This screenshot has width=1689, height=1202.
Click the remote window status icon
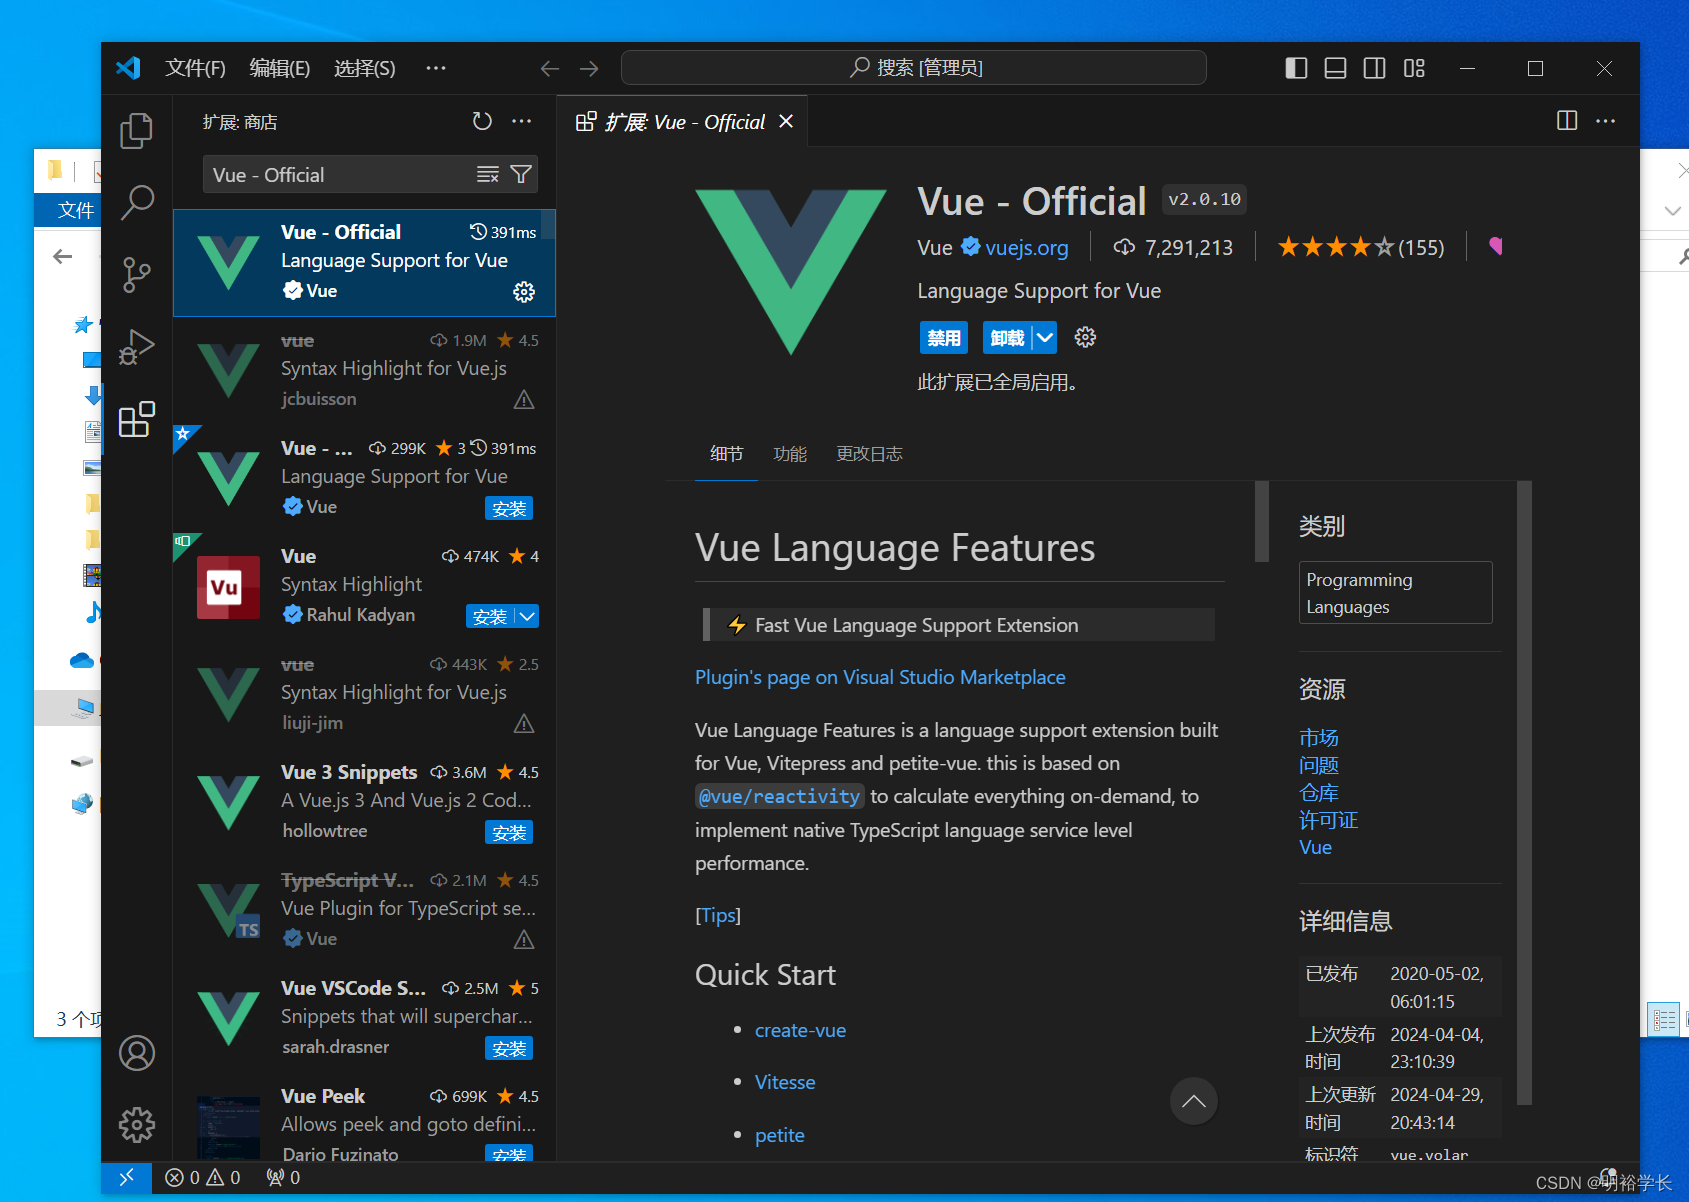126,1178
